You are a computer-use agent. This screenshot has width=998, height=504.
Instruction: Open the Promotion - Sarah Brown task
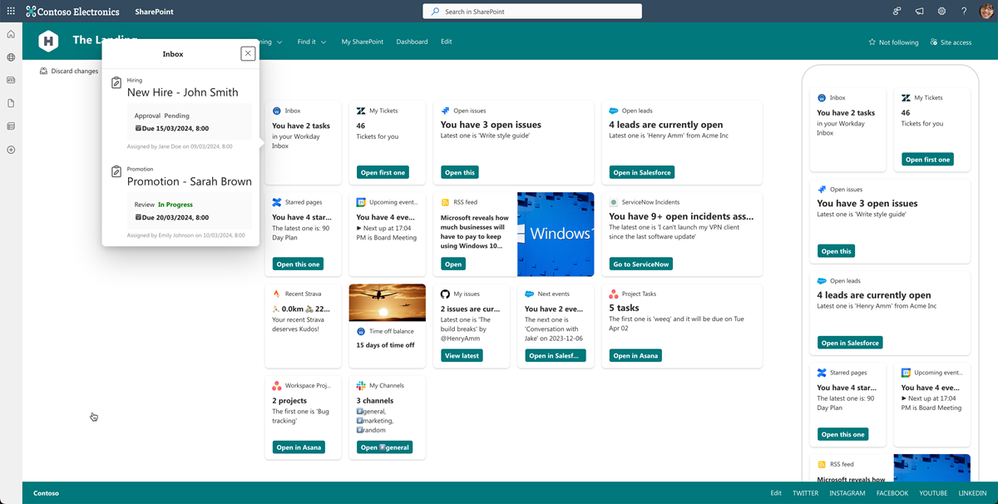[x=189, y=181]
